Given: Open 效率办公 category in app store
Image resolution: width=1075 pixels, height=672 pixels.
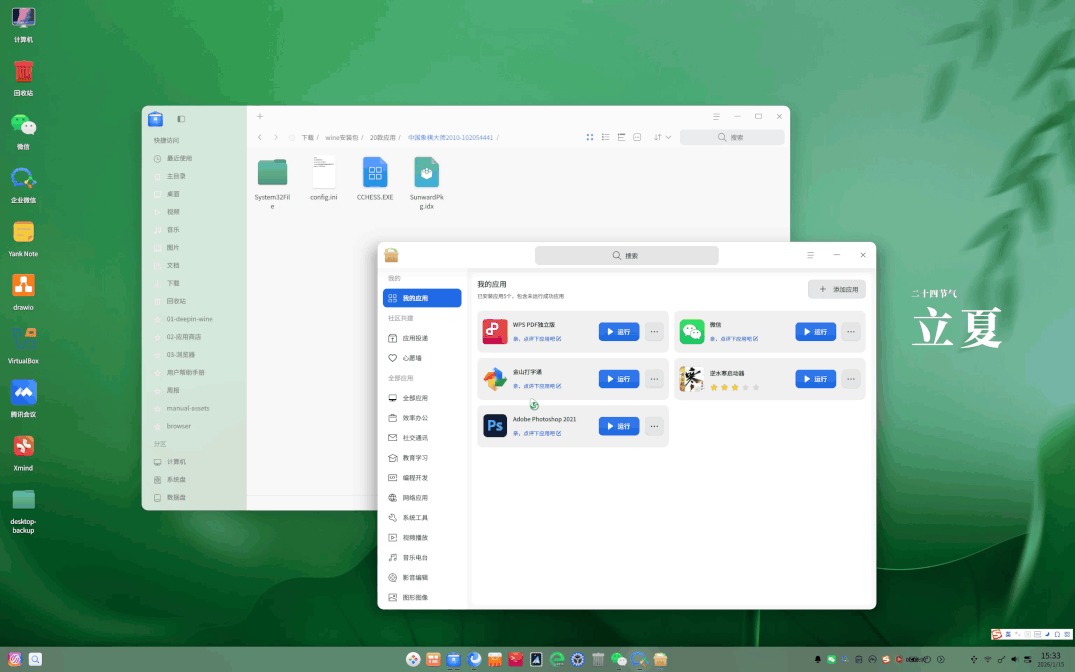Looking at the screenshot, I should pos(422,418).
